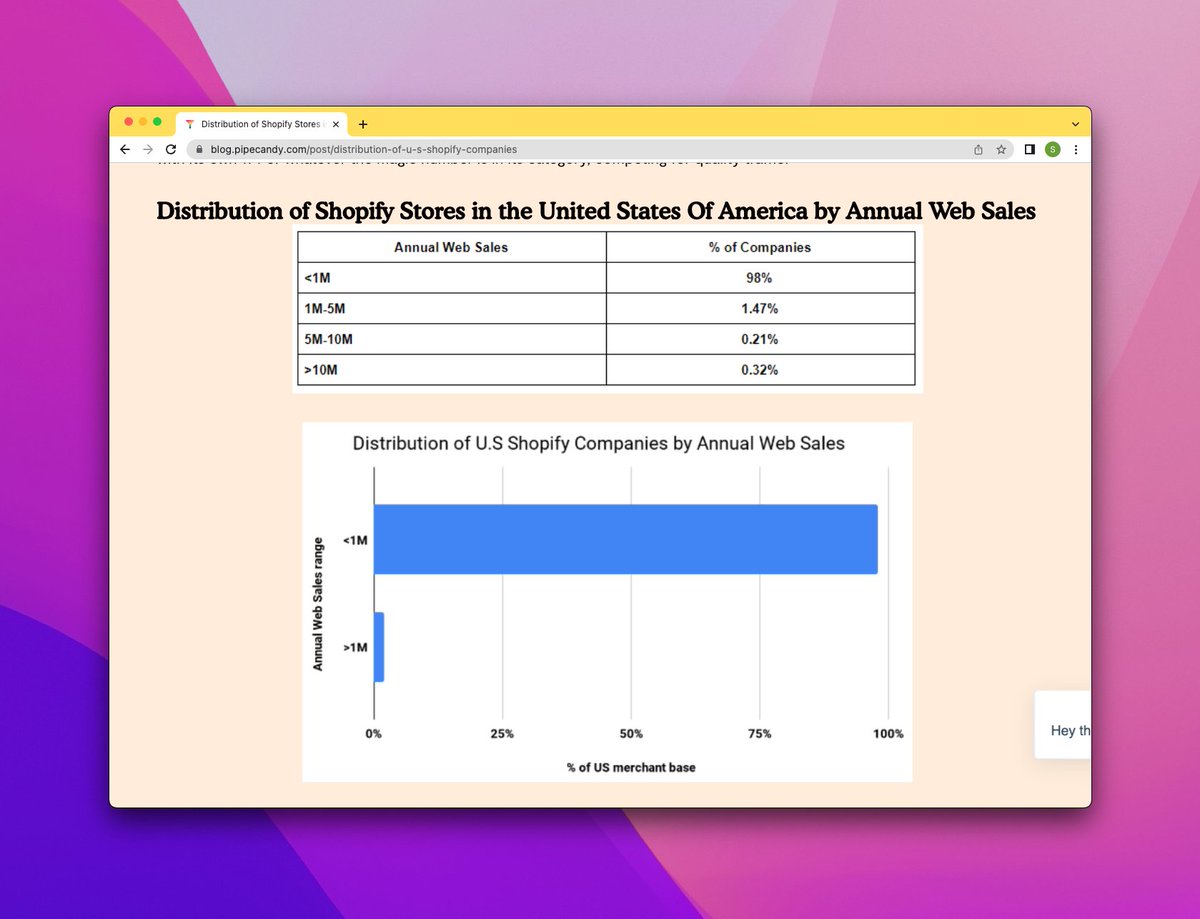
Task: Open the Hey chat popup widget
Action: pyautogui.click(x=1063, y=724)
